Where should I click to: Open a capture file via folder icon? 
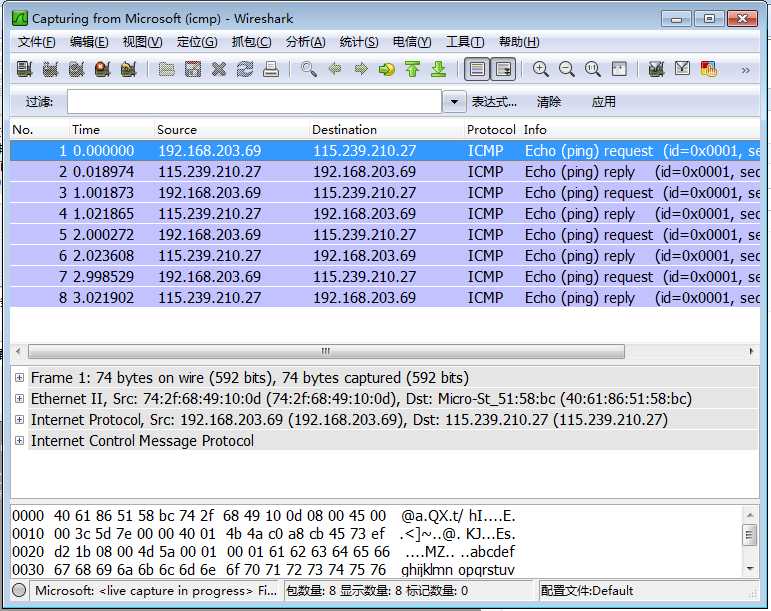167,69
